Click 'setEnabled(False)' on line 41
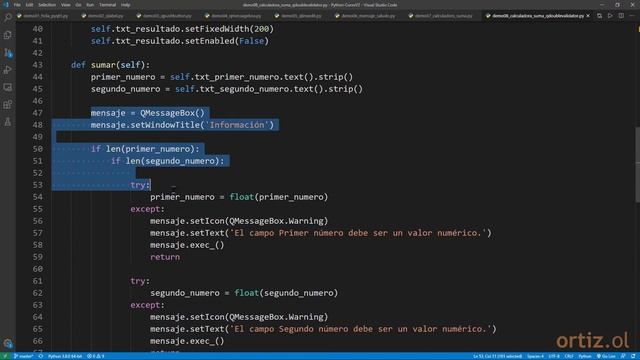The image size is (640, 360). (227, 41)
